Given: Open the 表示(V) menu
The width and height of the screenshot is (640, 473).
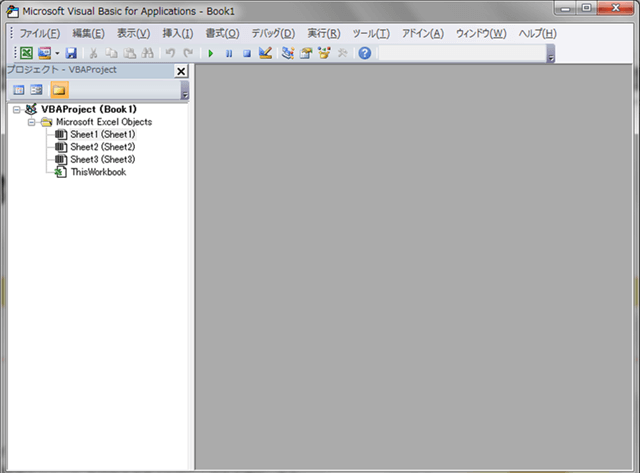Looking at the screenshot, I should 133,33.
